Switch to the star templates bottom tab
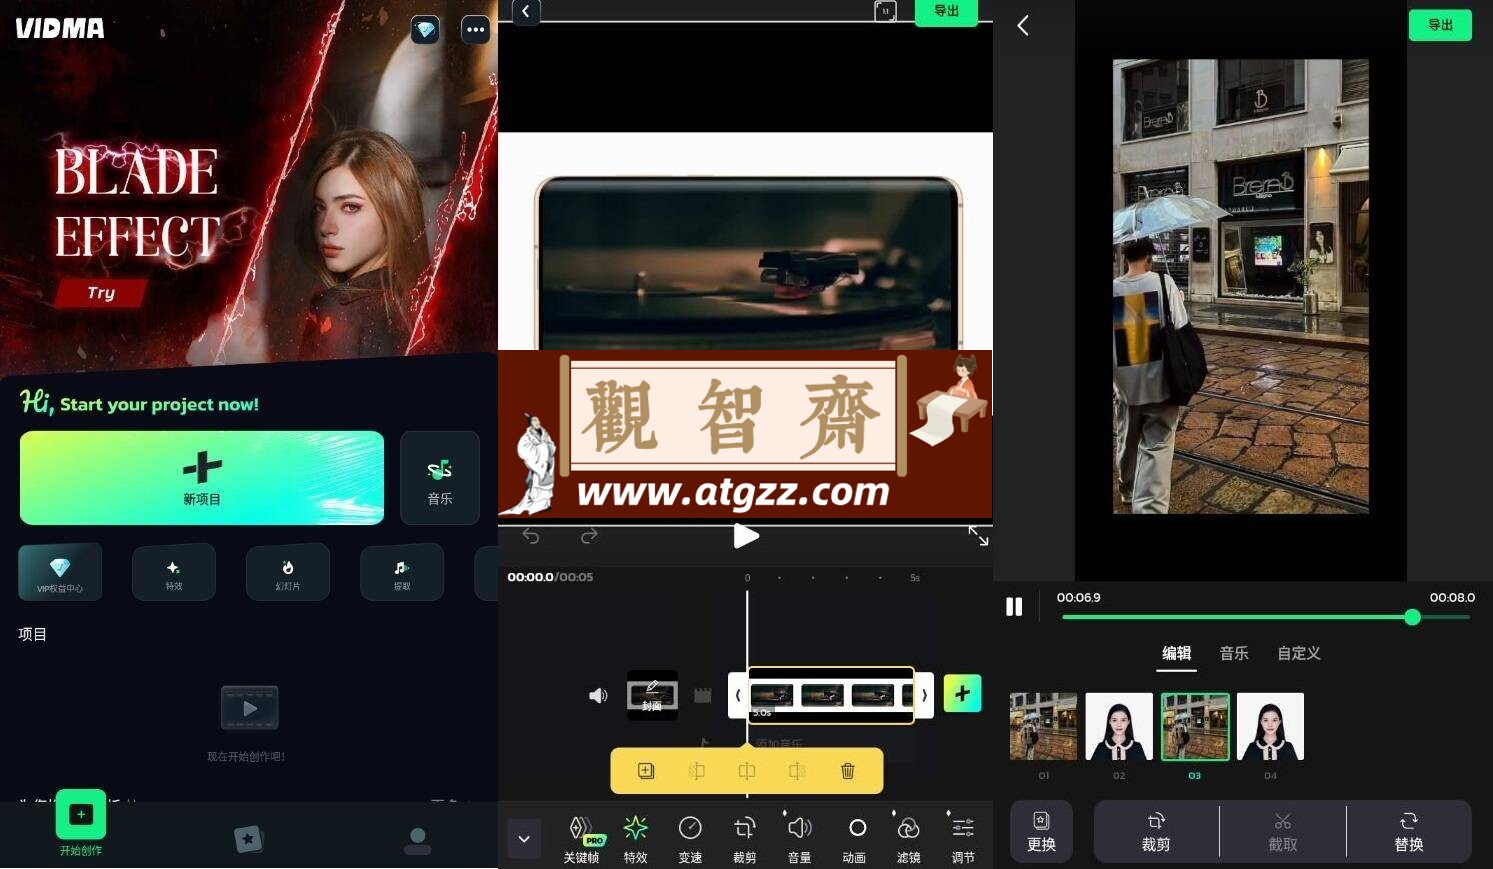 point(248,839)
